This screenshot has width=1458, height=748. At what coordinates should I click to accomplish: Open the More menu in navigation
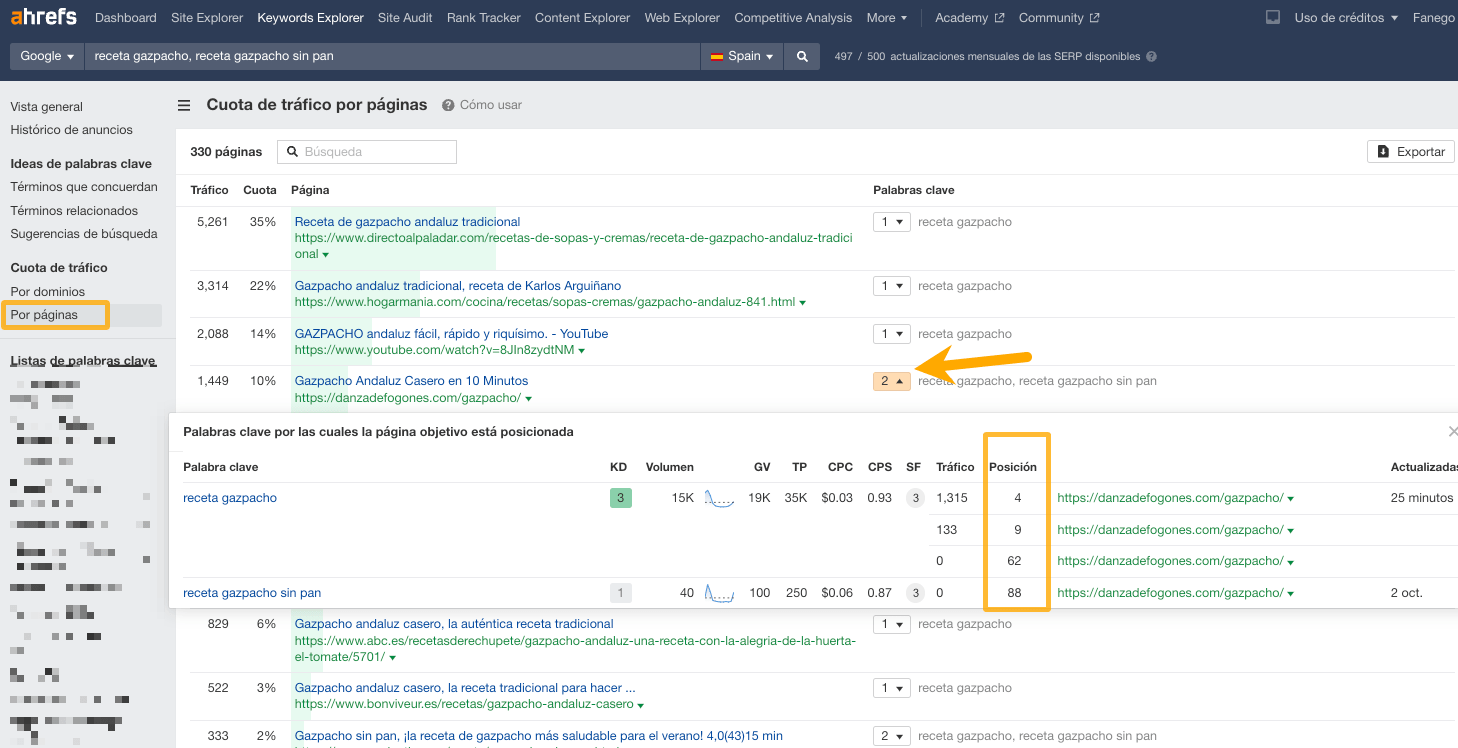[x=887, y=18]
